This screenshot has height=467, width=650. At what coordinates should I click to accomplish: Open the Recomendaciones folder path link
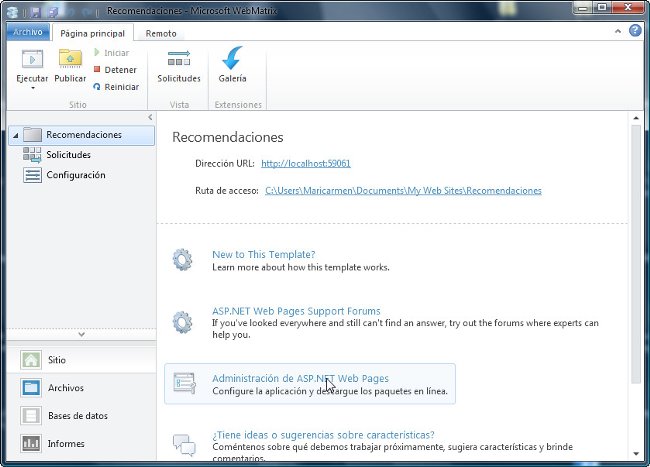pyautogui.click(x=403, y=190)
